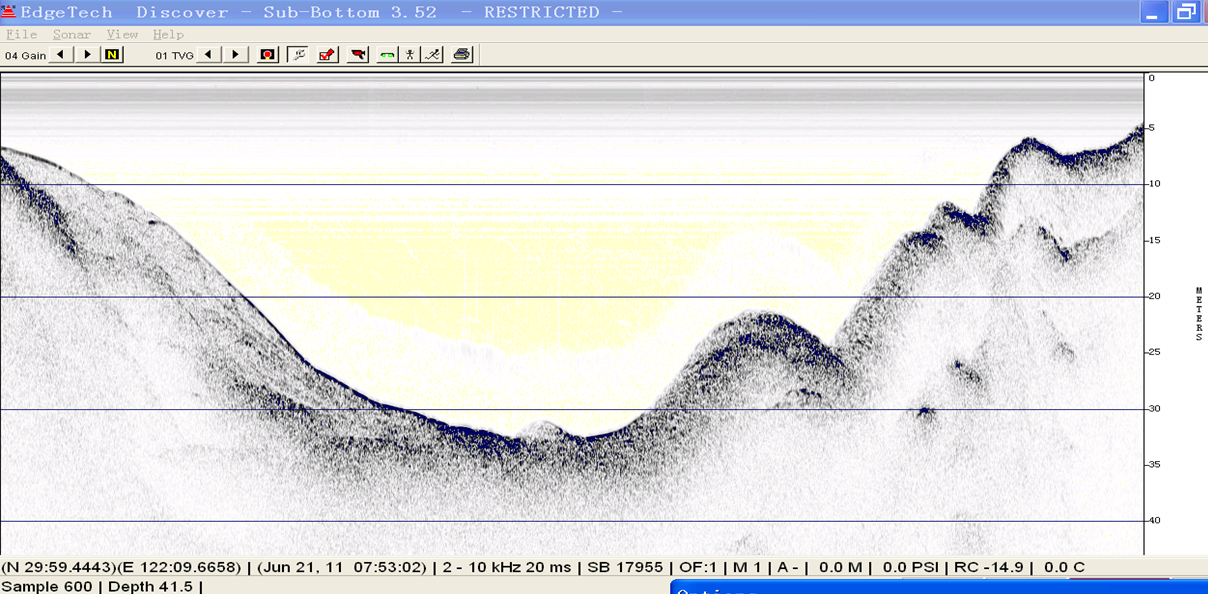Click the running figure icon in the toolbar
Viewport: 1208px width, 594px height.
[432, 54]
